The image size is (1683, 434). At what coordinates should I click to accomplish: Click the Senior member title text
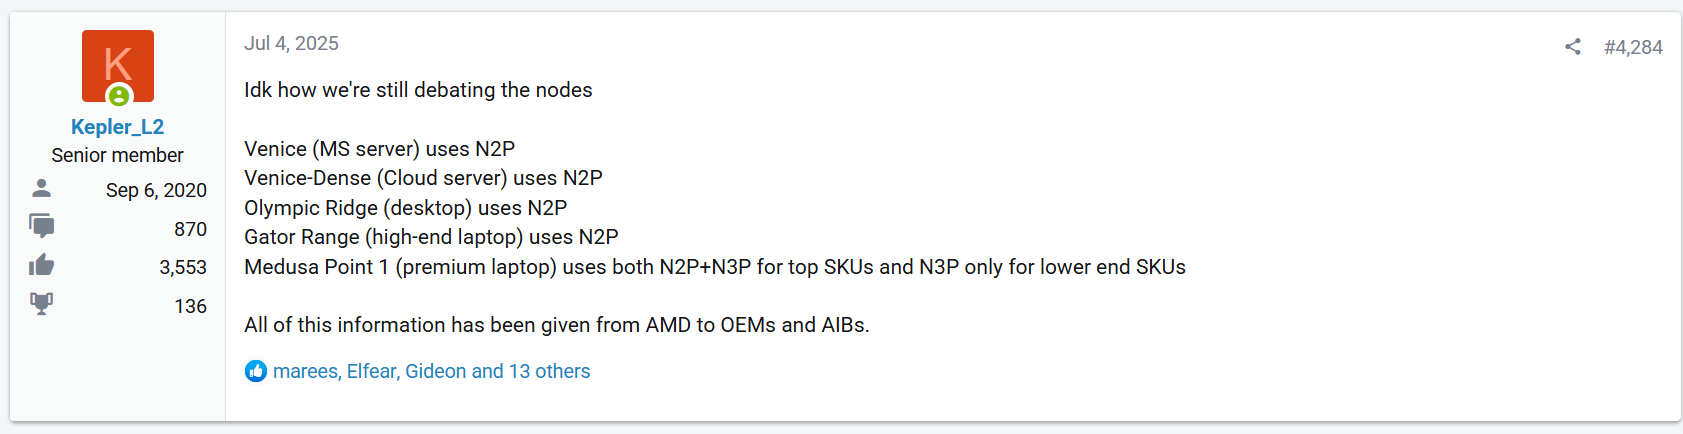(117, 155)
